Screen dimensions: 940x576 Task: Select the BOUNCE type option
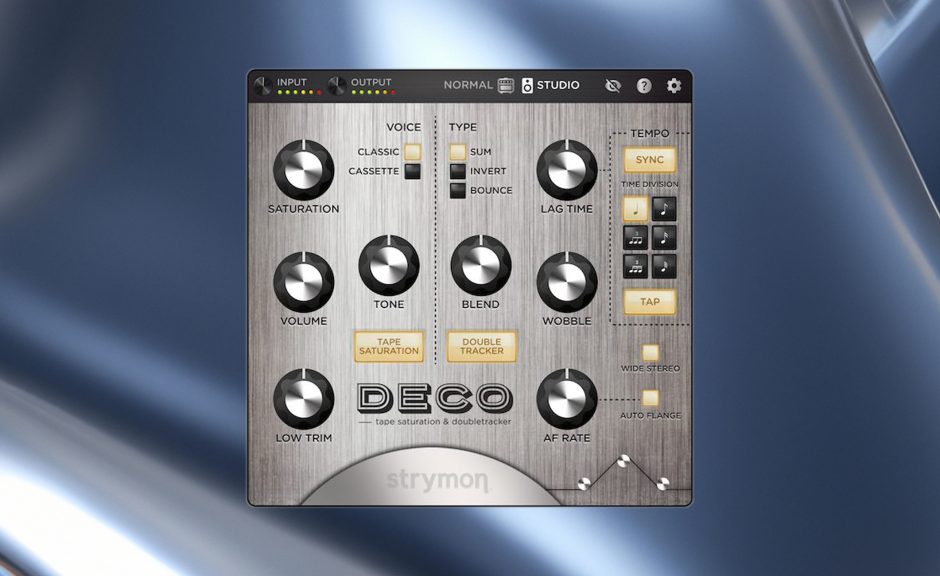pyautogui.click(x=459, y=191)
